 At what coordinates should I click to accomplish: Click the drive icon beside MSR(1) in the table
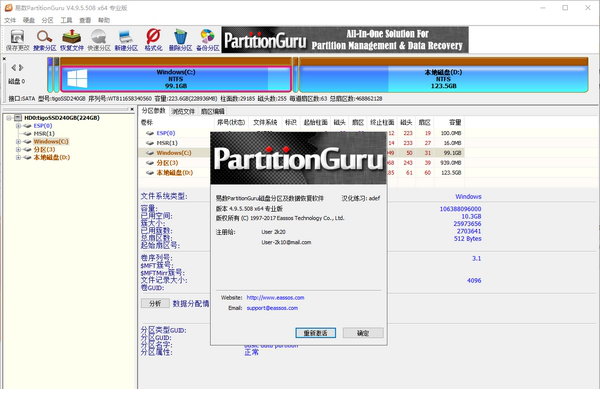click(x=150, y=143)
